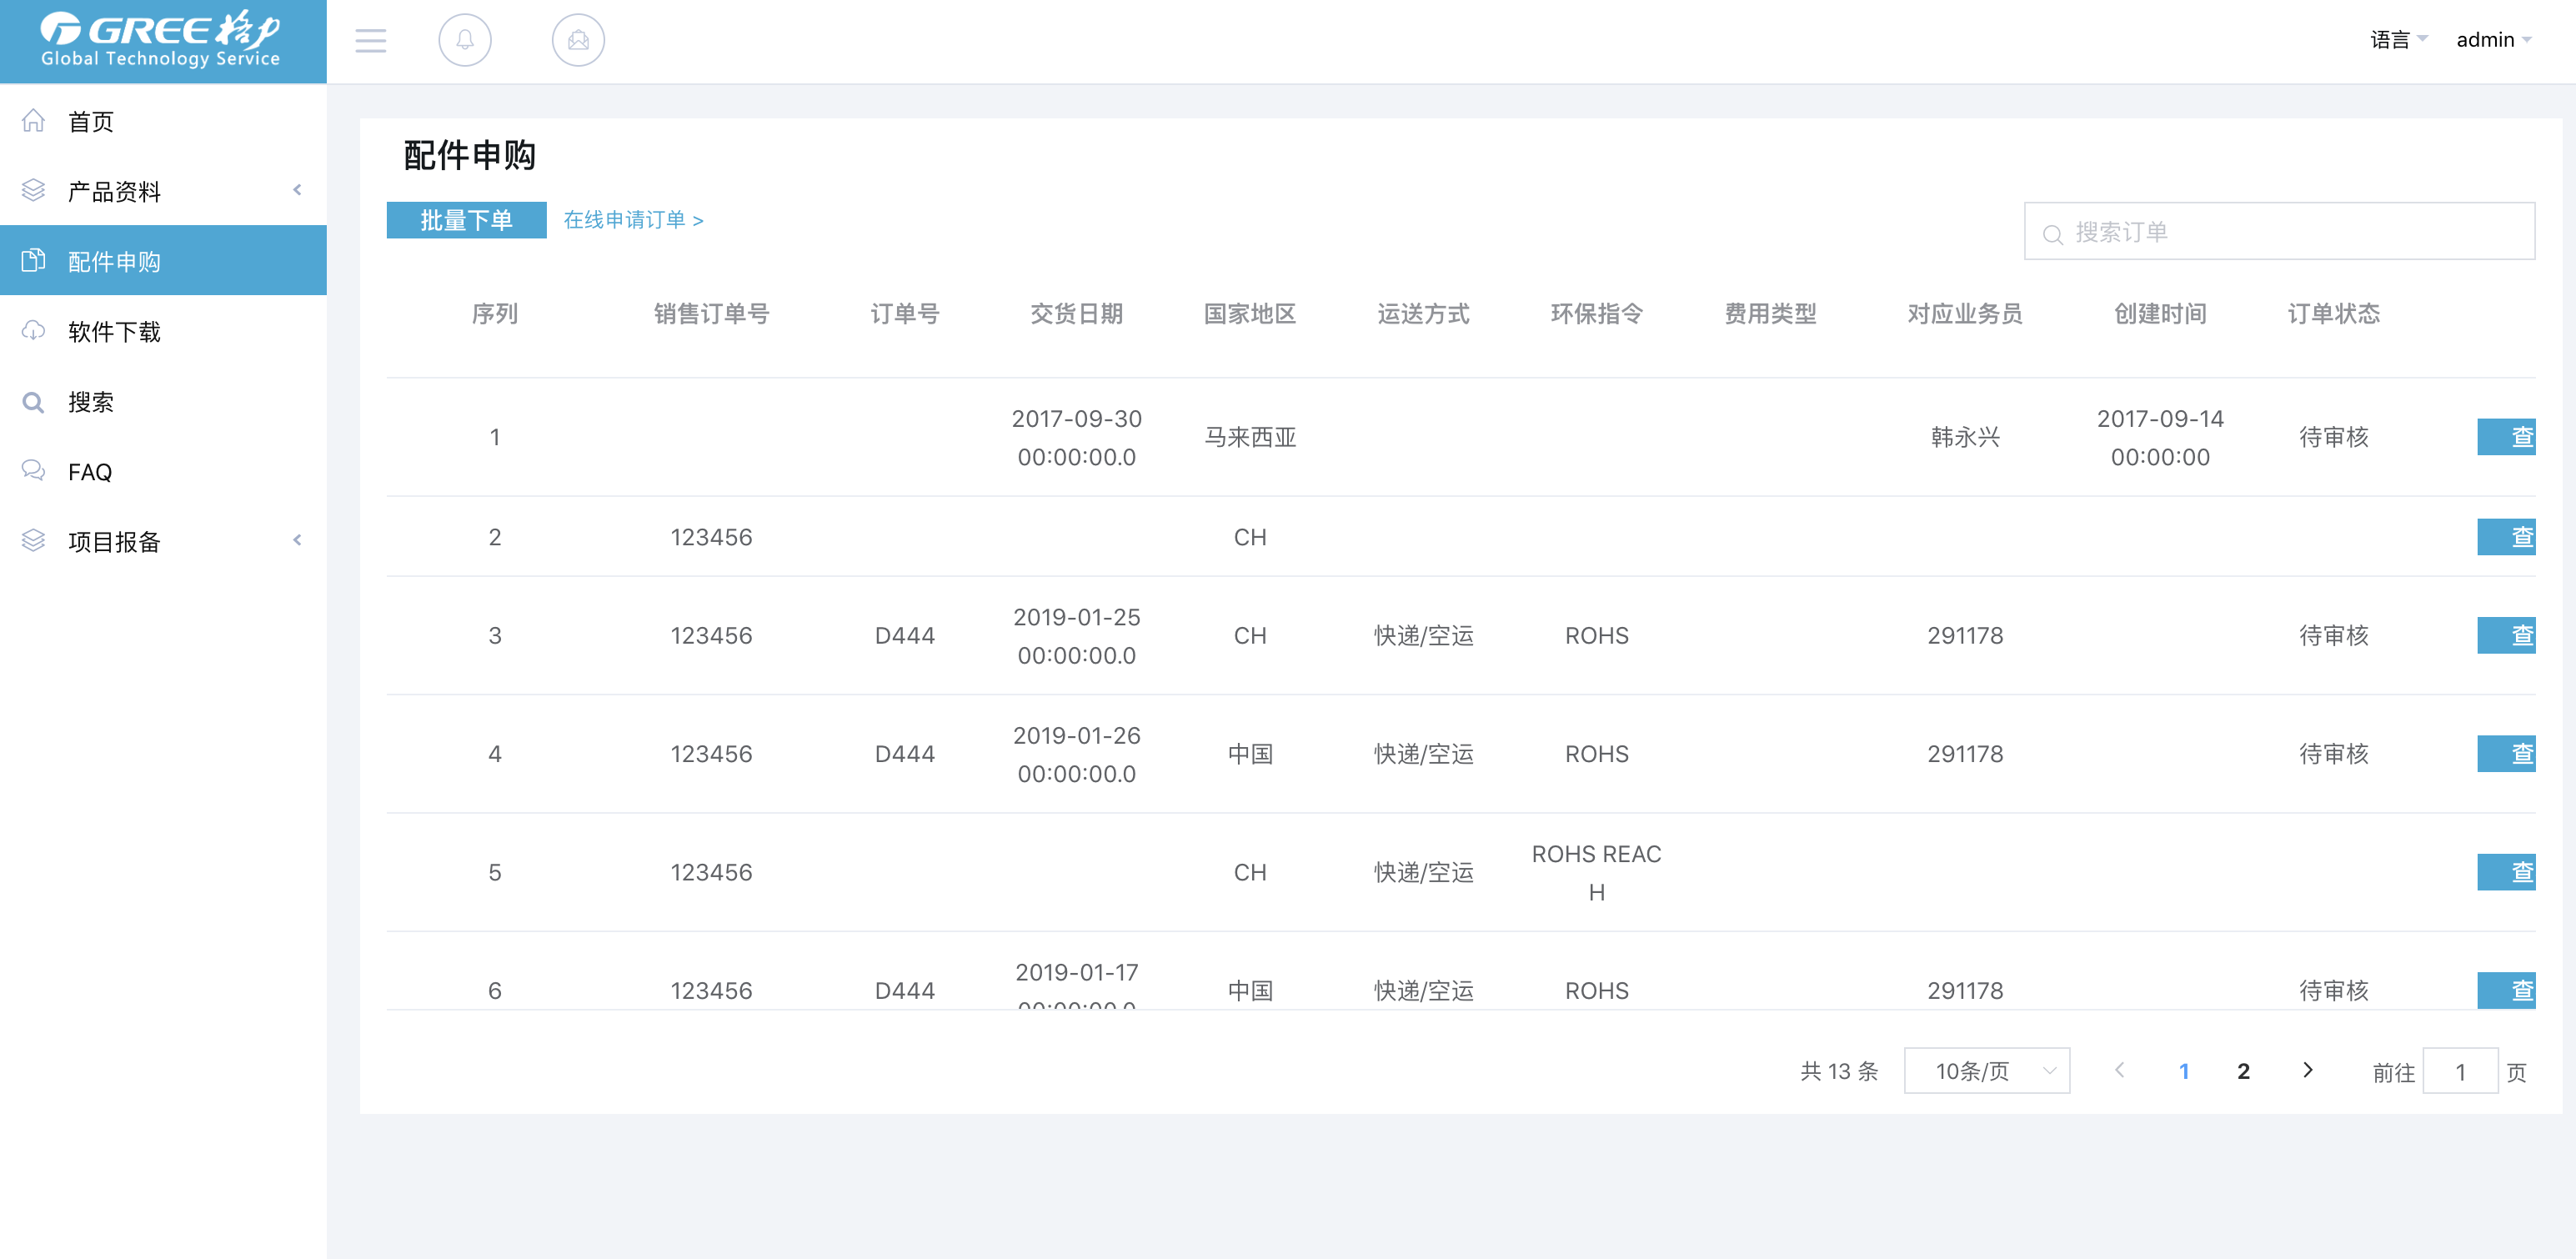This screenshot has height=1259, width=2576.
Task: Click the magnifier icon beside 搜索 in sidebar
Action: coord(34,402)
